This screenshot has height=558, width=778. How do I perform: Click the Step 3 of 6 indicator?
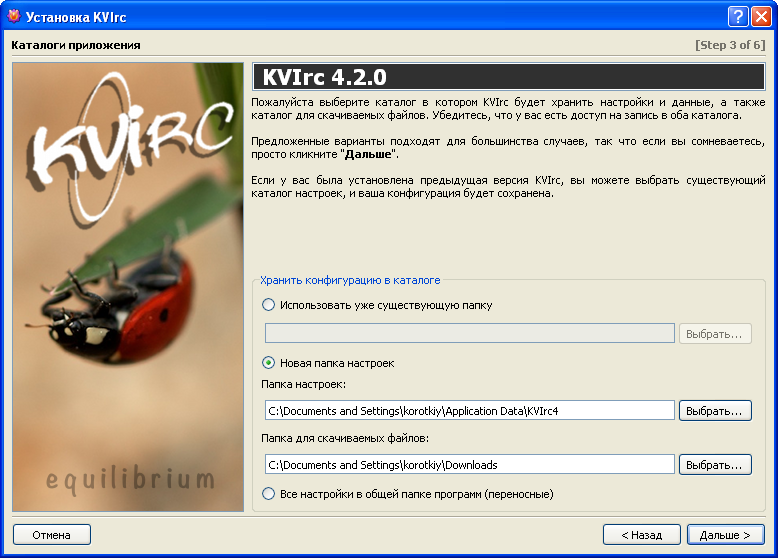coord(729,45)
